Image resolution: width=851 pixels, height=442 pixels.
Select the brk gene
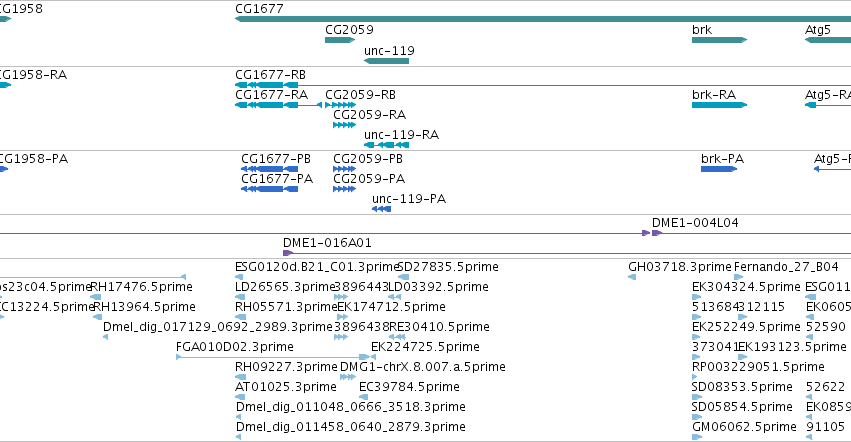[x=719, y=40]
